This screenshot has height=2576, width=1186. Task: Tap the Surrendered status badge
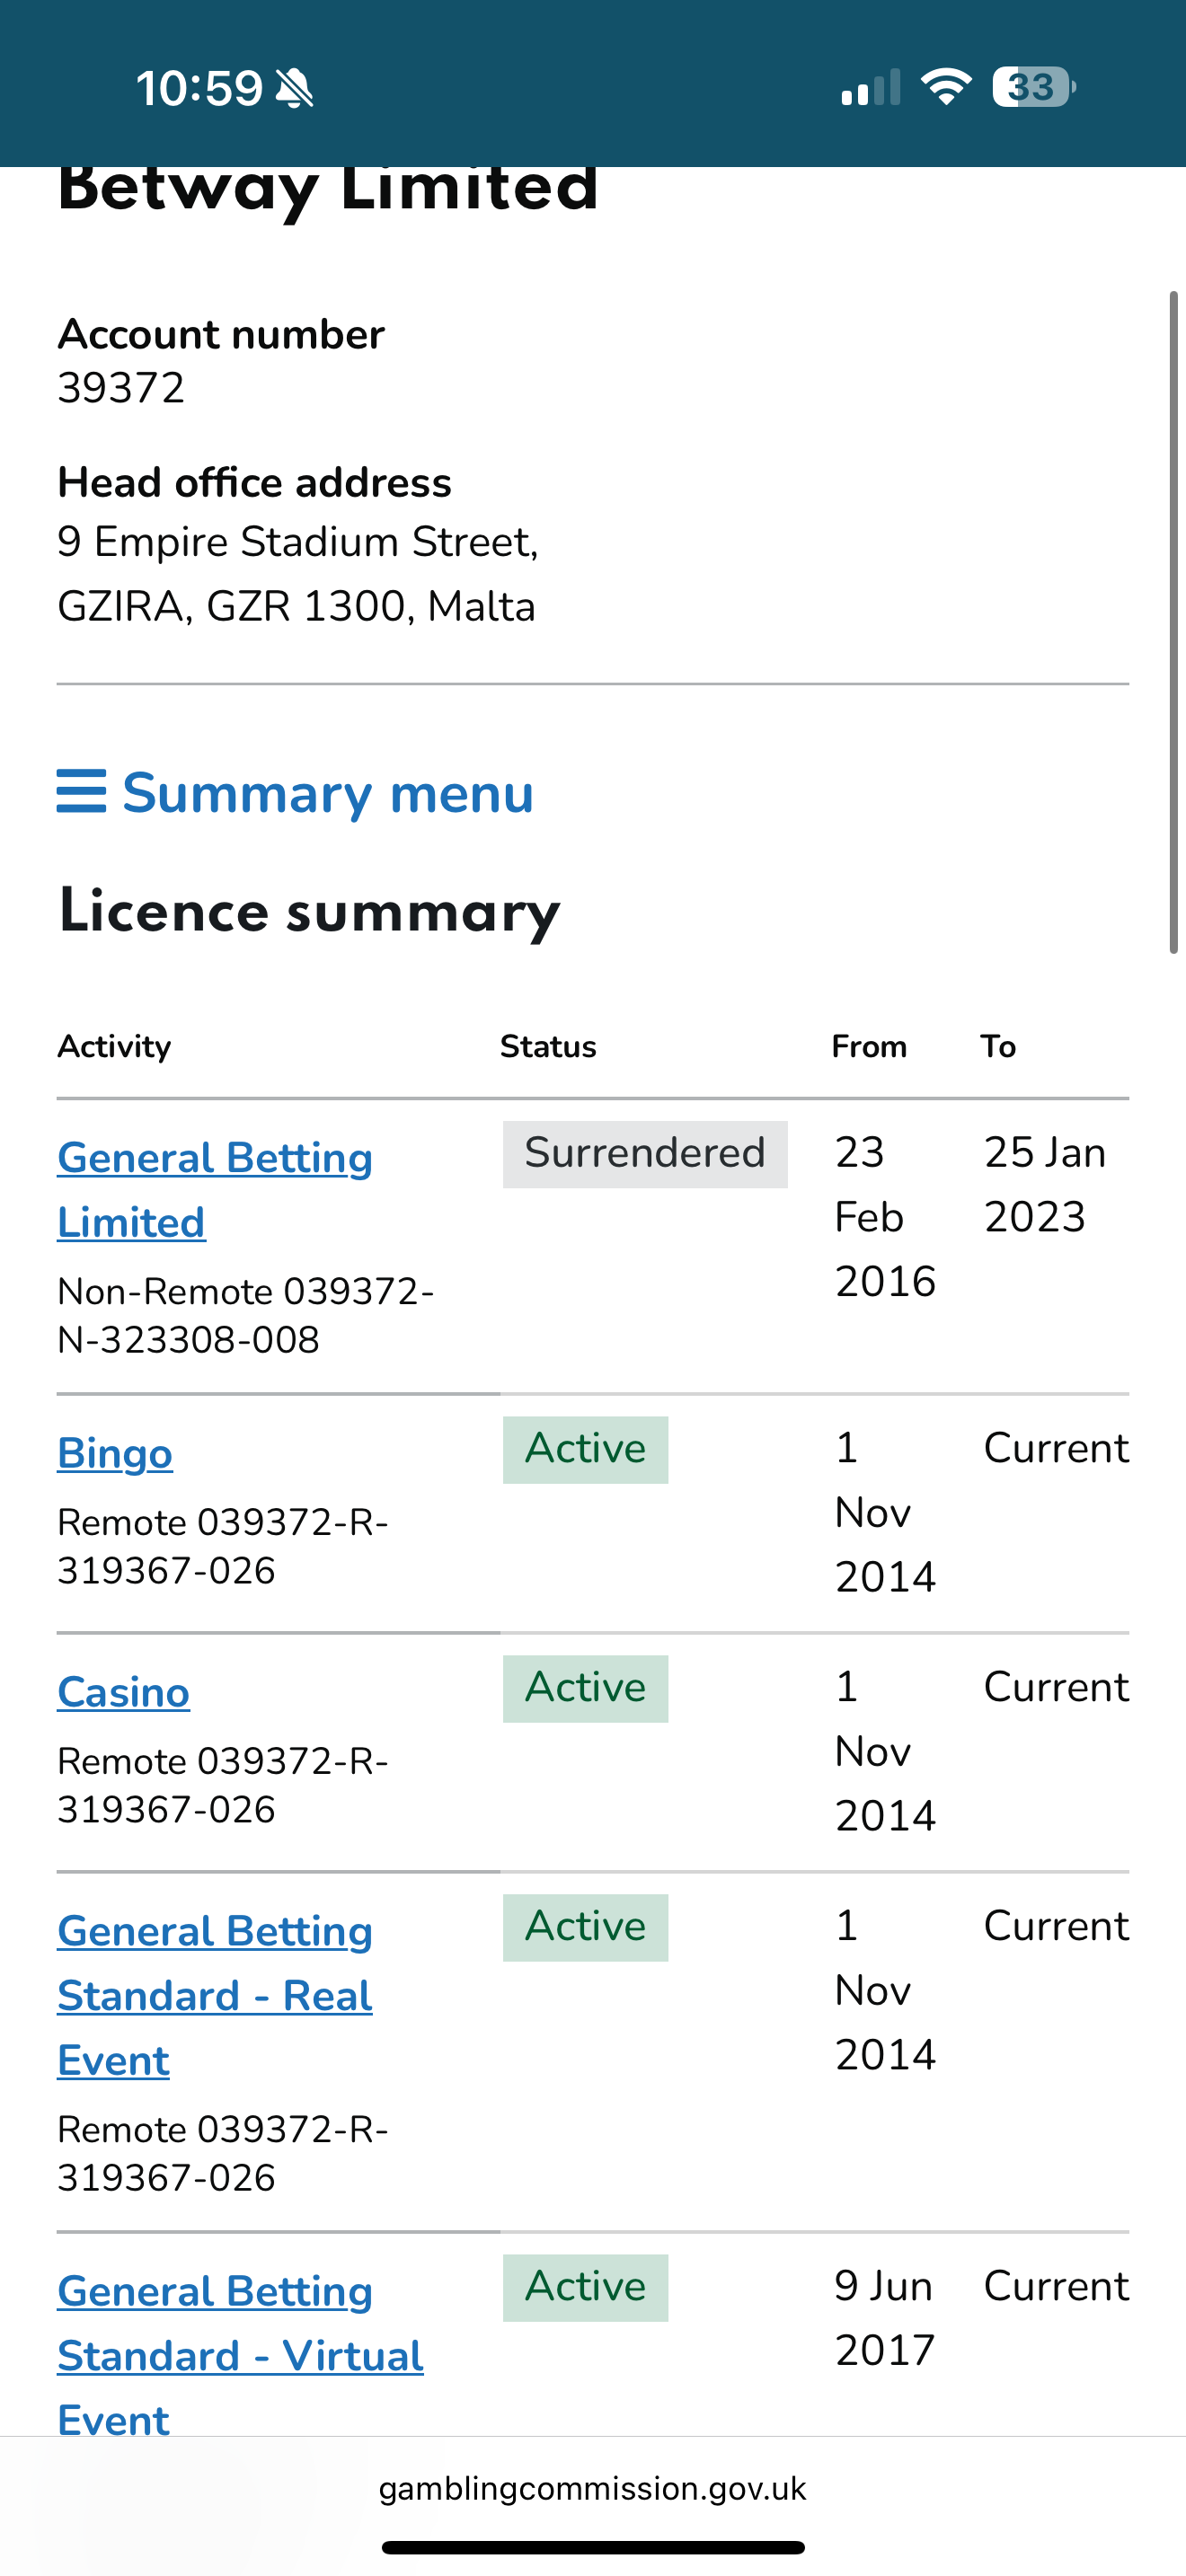point(645,1154)
